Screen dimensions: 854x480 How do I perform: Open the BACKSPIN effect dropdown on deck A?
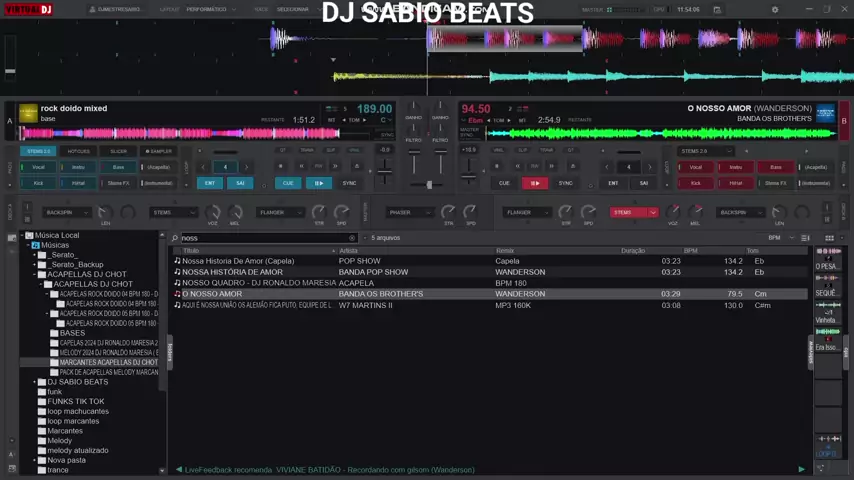tap(66, 212)
